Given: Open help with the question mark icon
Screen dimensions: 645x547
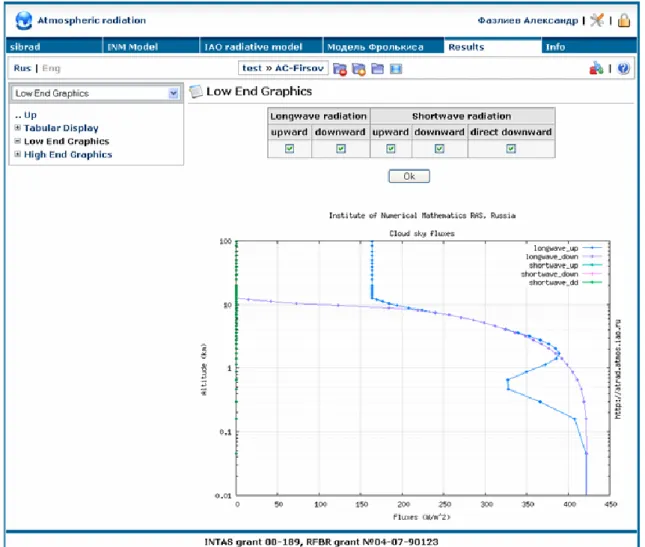Looking at the screenshot, I should (x=623, y=68).
